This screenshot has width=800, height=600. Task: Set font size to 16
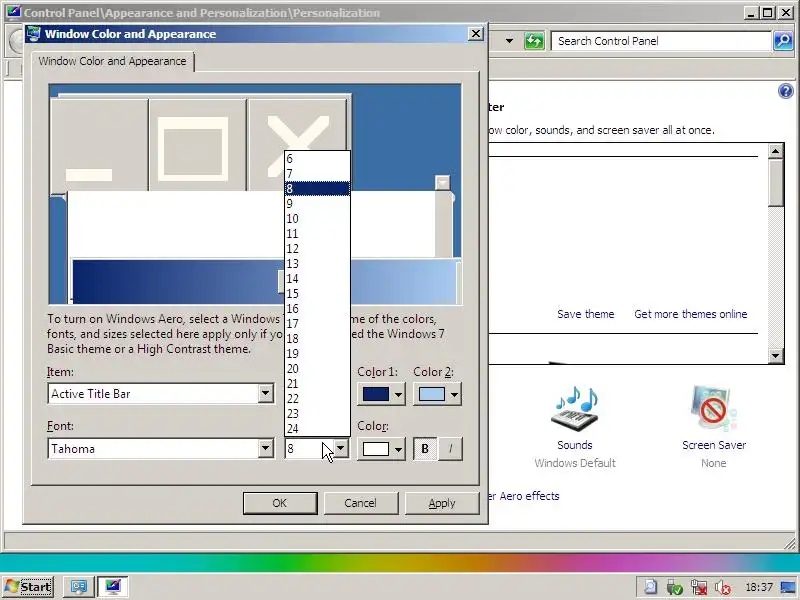317,309
